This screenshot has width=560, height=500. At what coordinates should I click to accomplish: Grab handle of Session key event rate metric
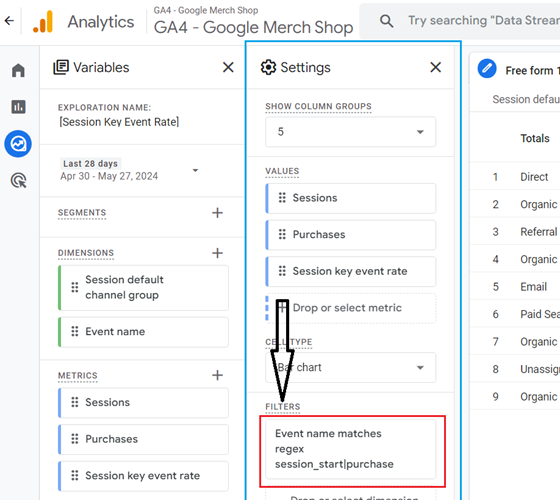75,475
